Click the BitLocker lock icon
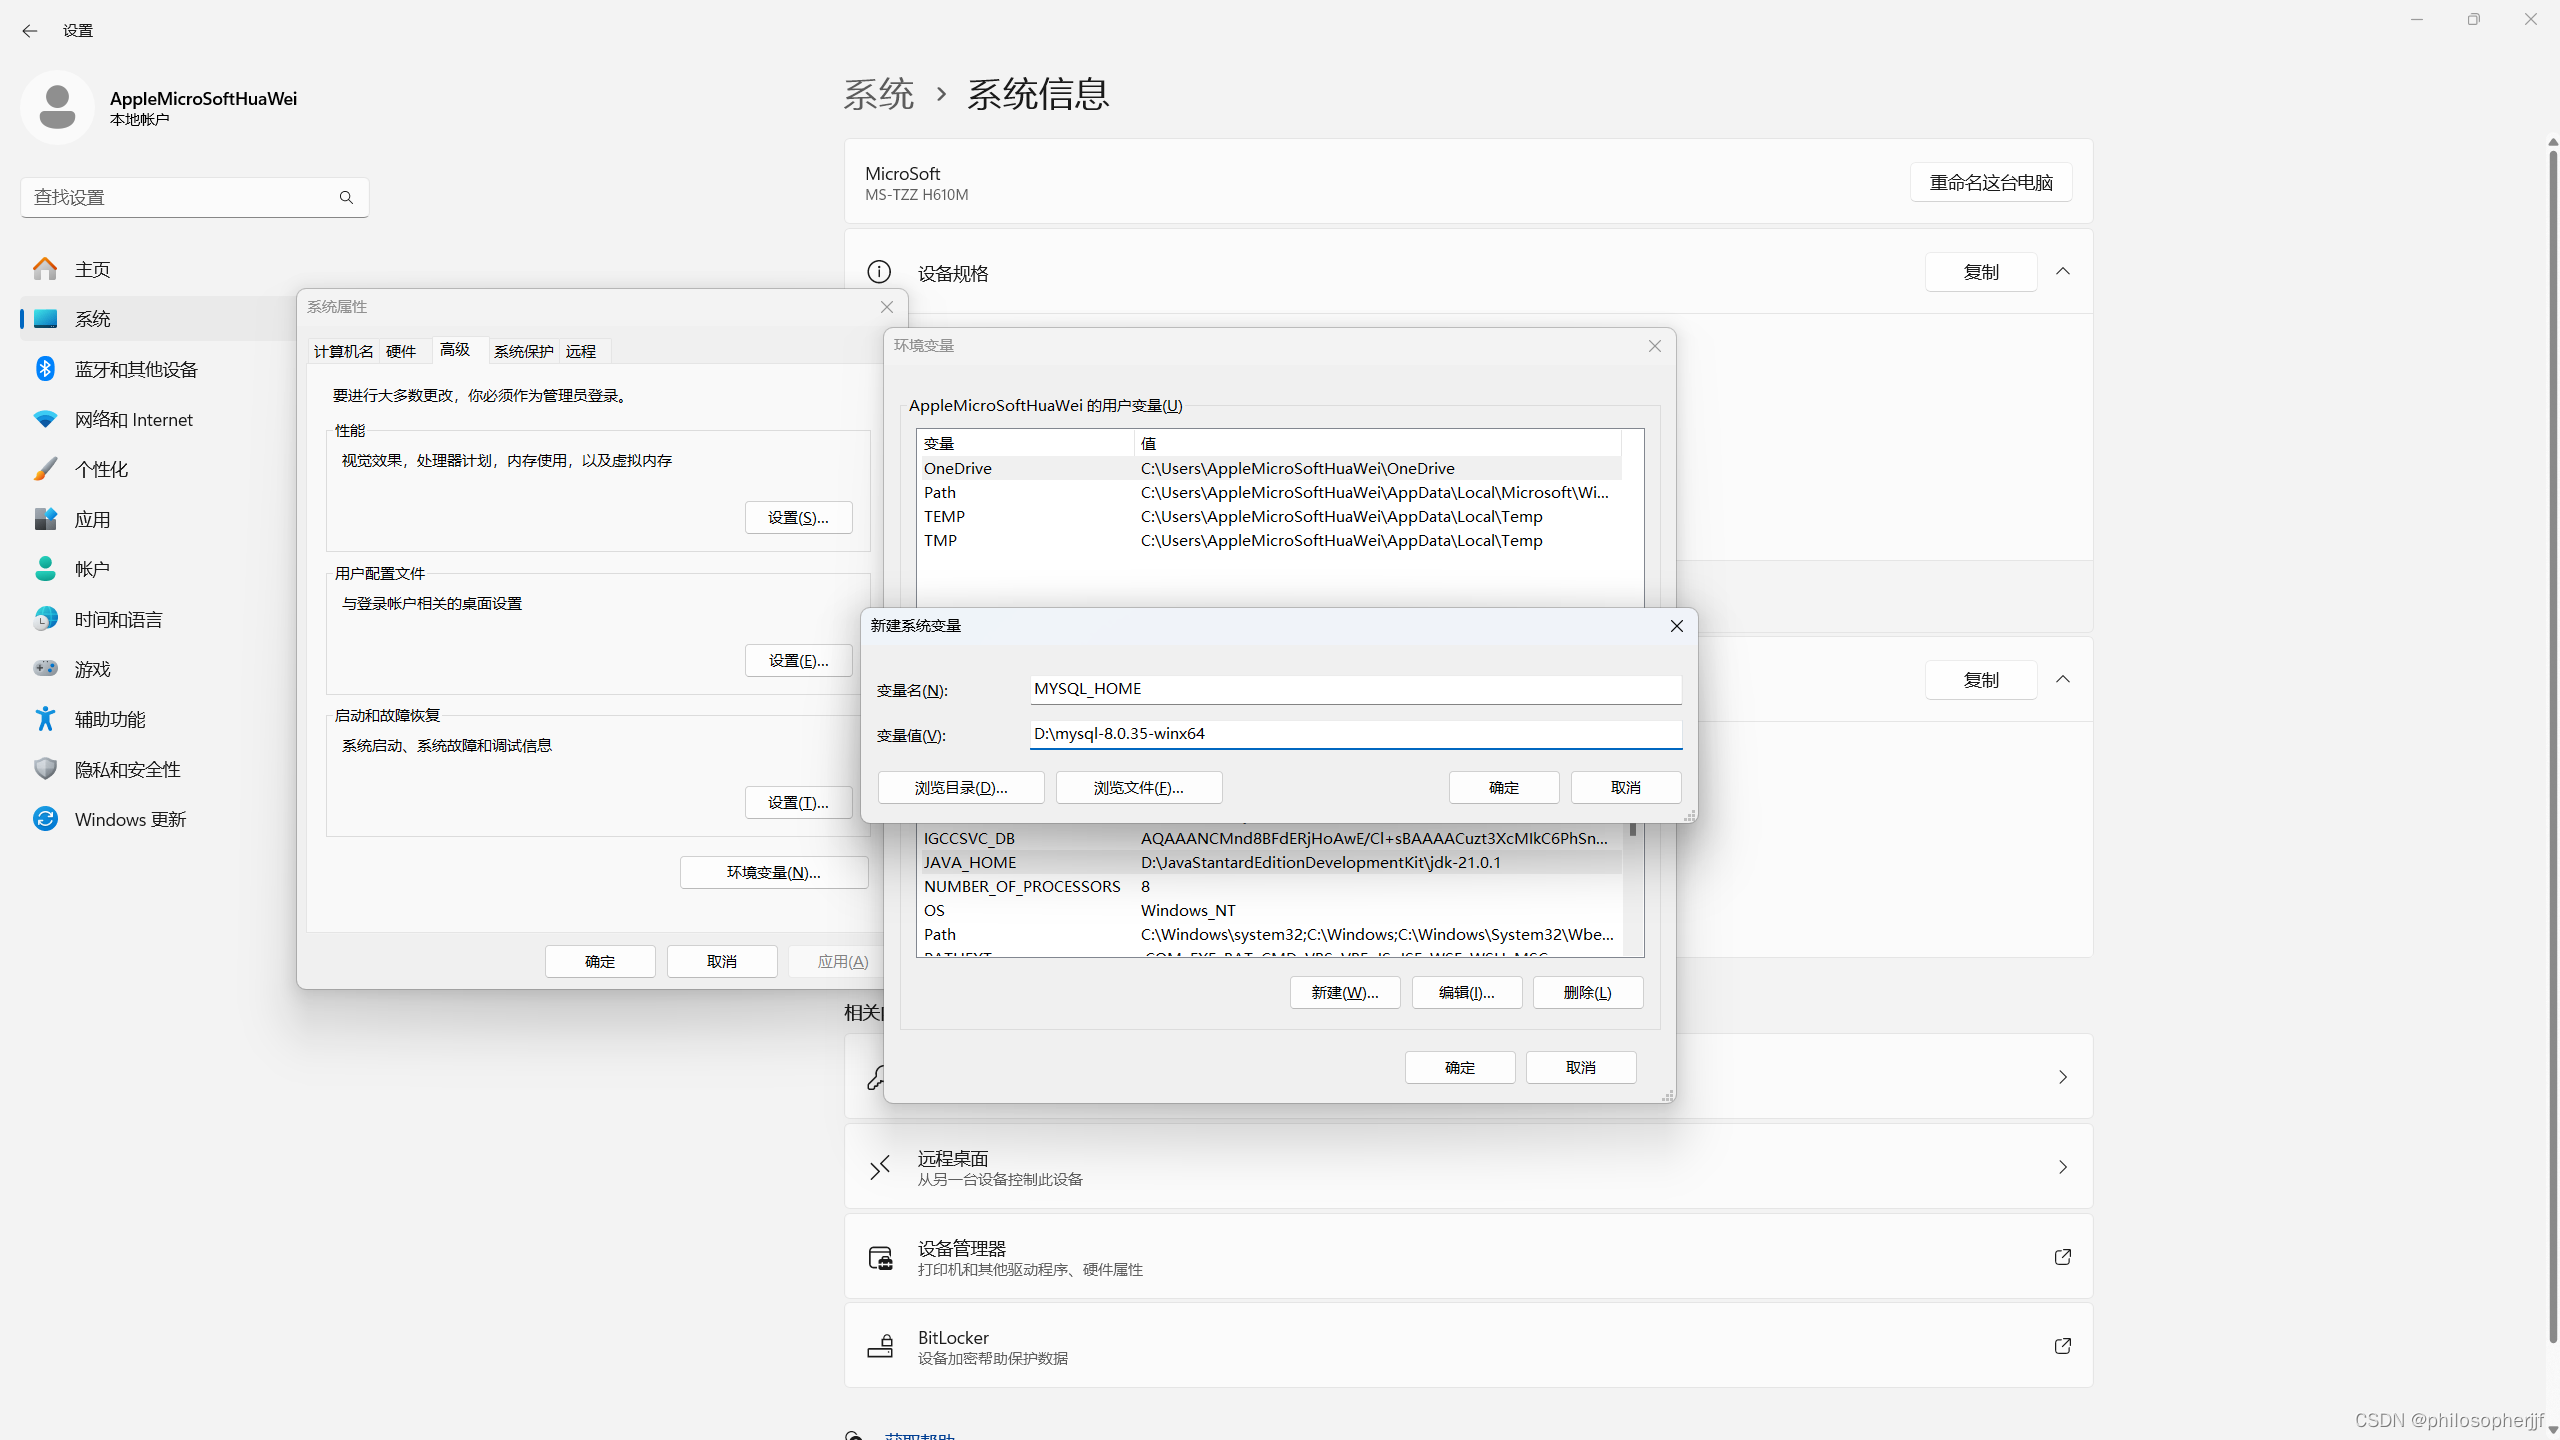This screenshot has width=2560, height=1440. coord(880,1346)
